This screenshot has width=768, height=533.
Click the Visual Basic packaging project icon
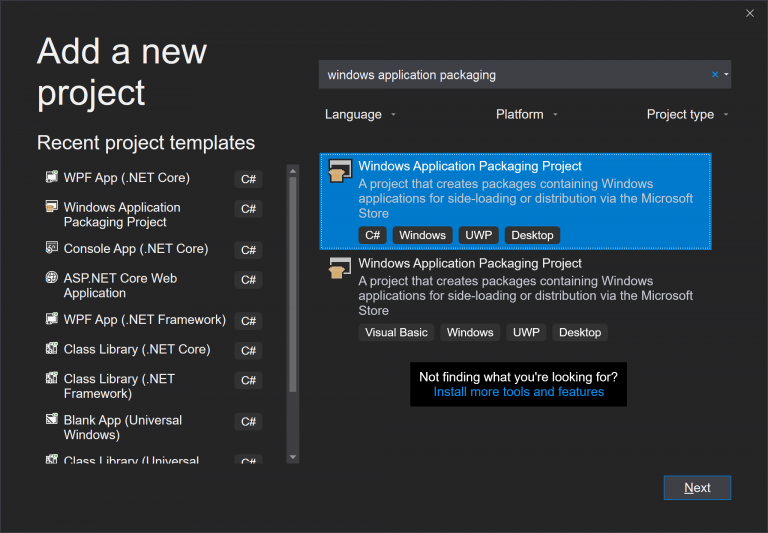point(340,268)
